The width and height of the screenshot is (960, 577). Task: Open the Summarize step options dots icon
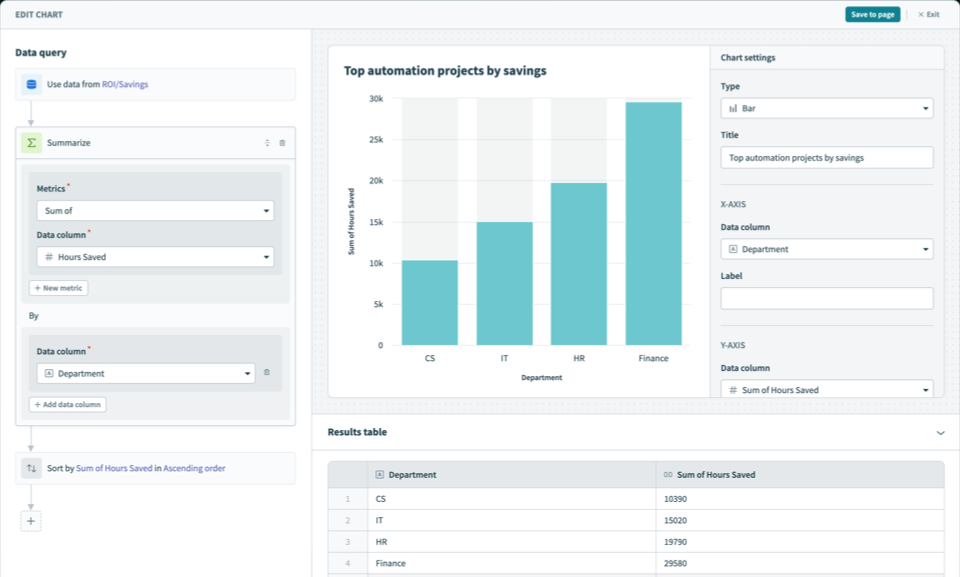tap(266, 142)
